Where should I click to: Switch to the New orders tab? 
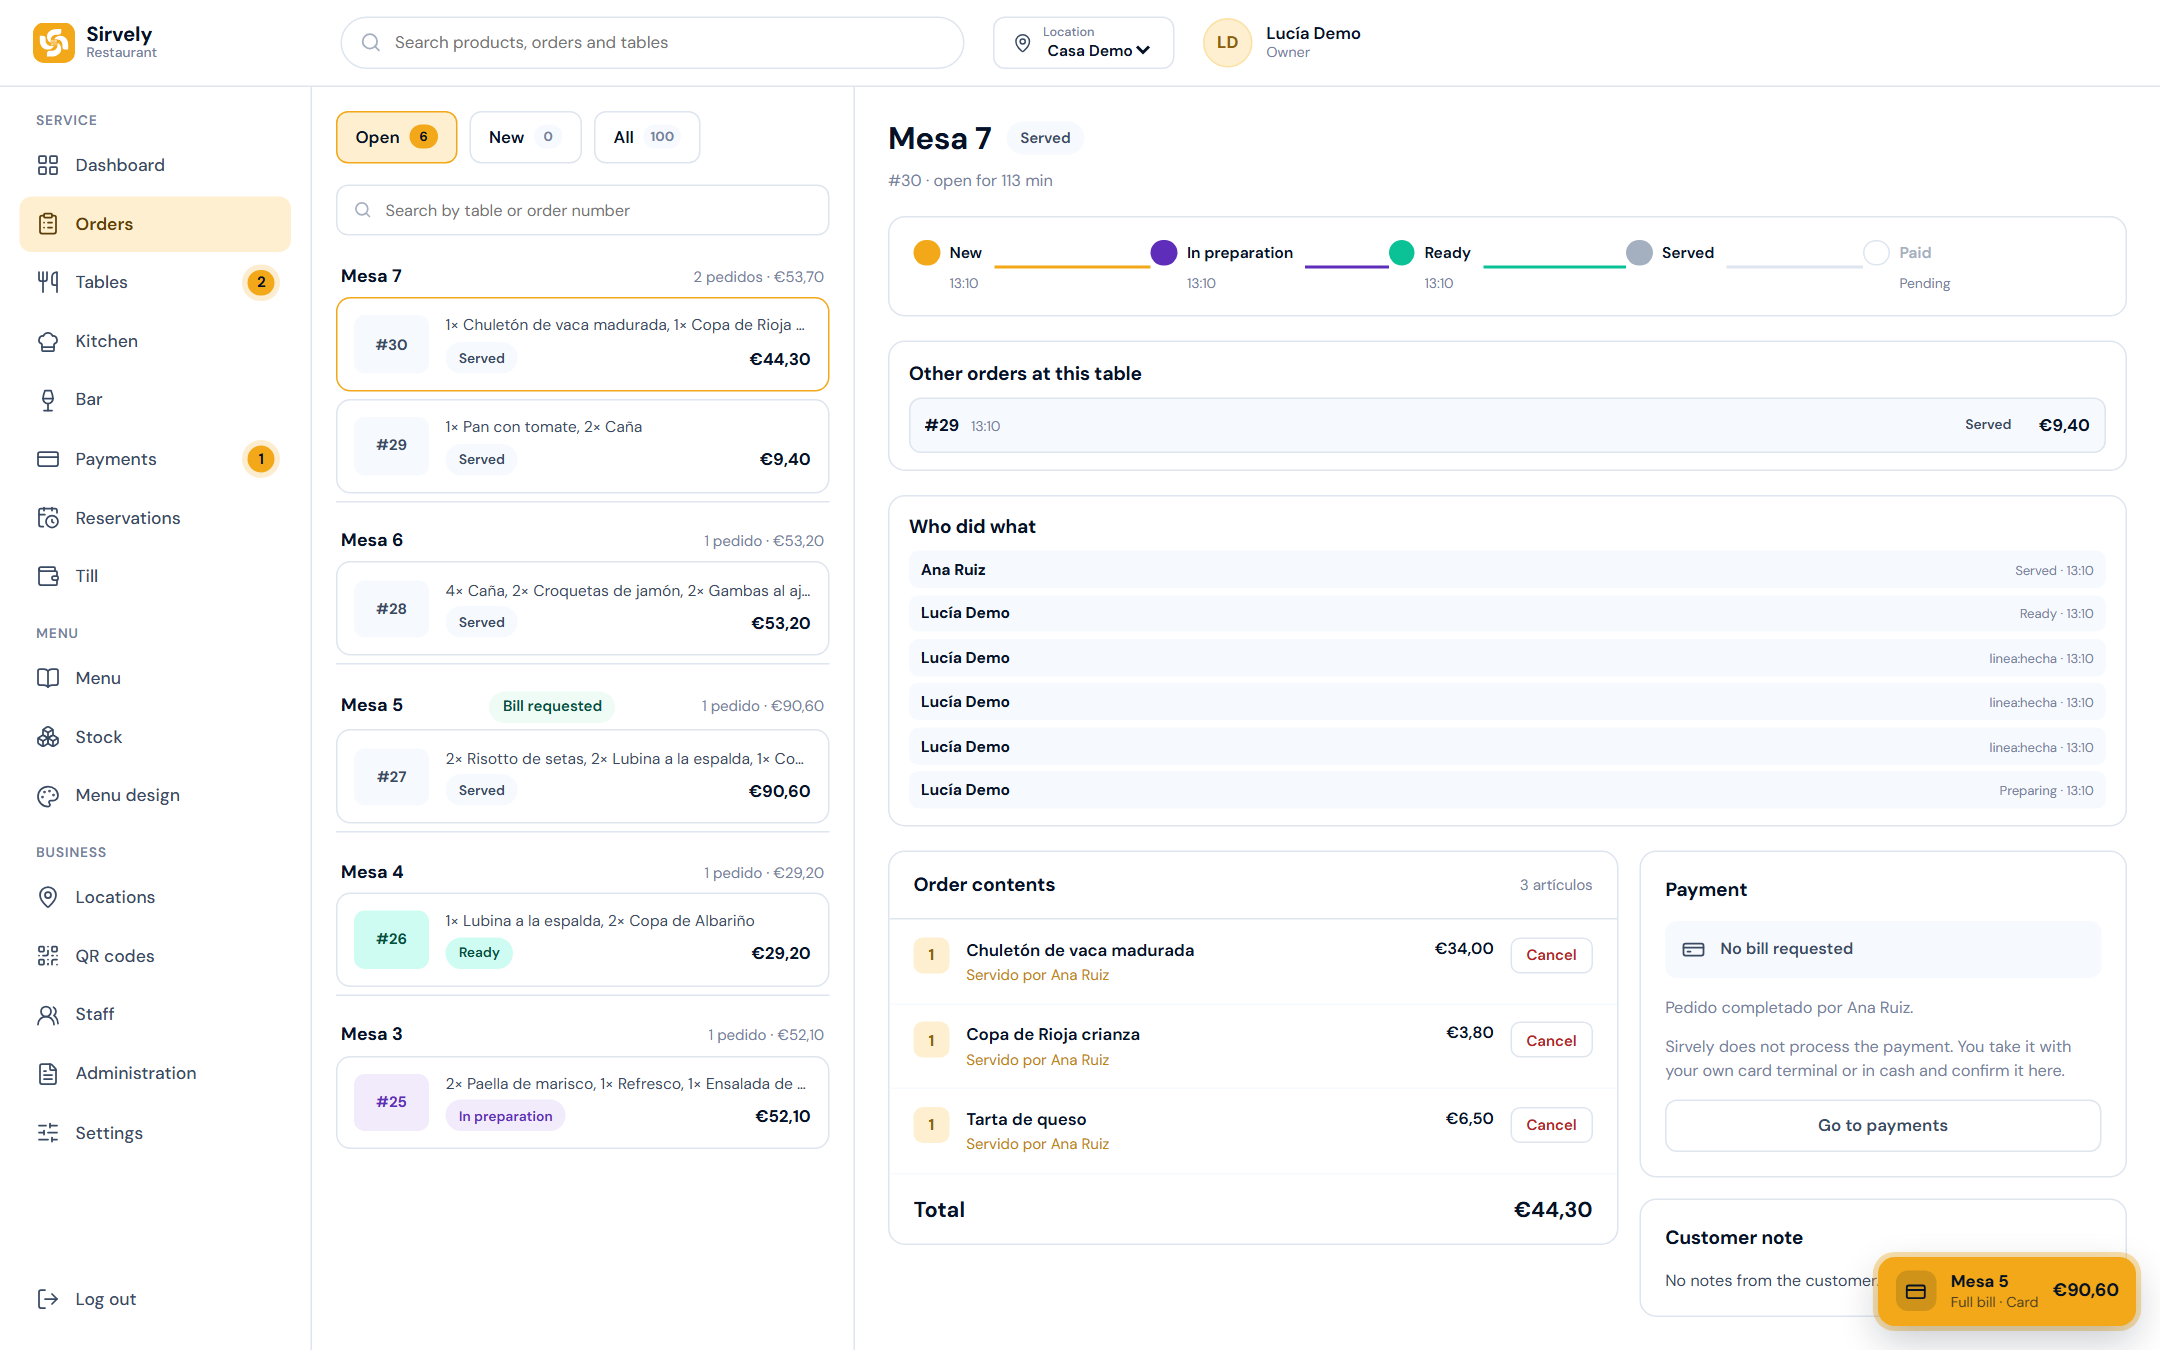click(x=525, y=137)
